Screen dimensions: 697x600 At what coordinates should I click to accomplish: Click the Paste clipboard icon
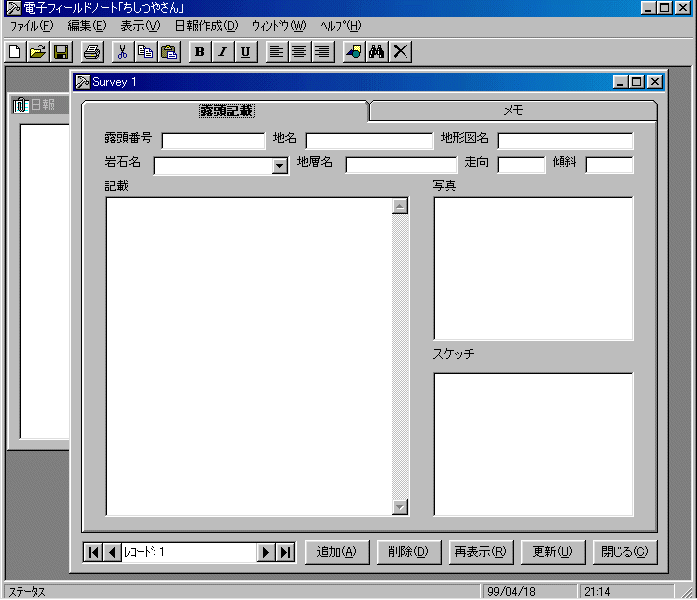point(169,52)
